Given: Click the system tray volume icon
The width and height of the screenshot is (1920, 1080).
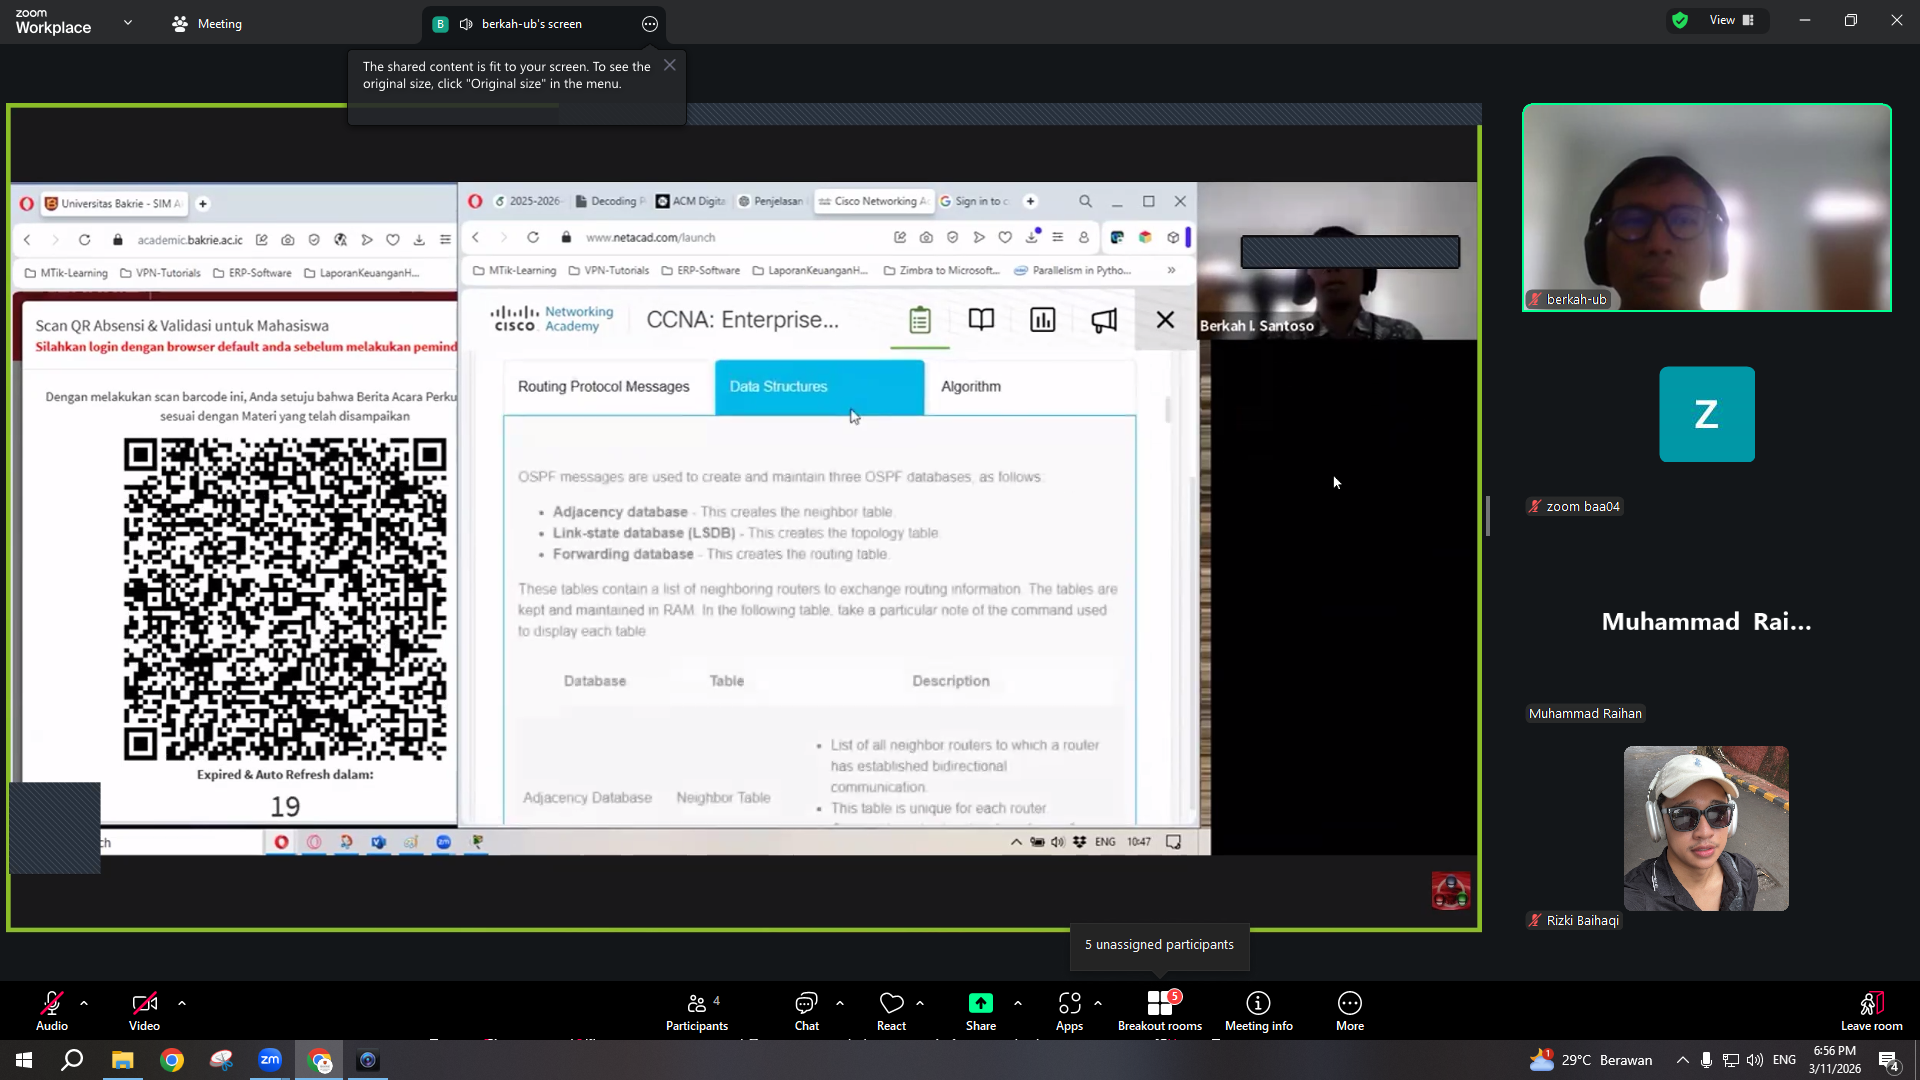Looking at the screenshot, I should pos(1755,1060).
